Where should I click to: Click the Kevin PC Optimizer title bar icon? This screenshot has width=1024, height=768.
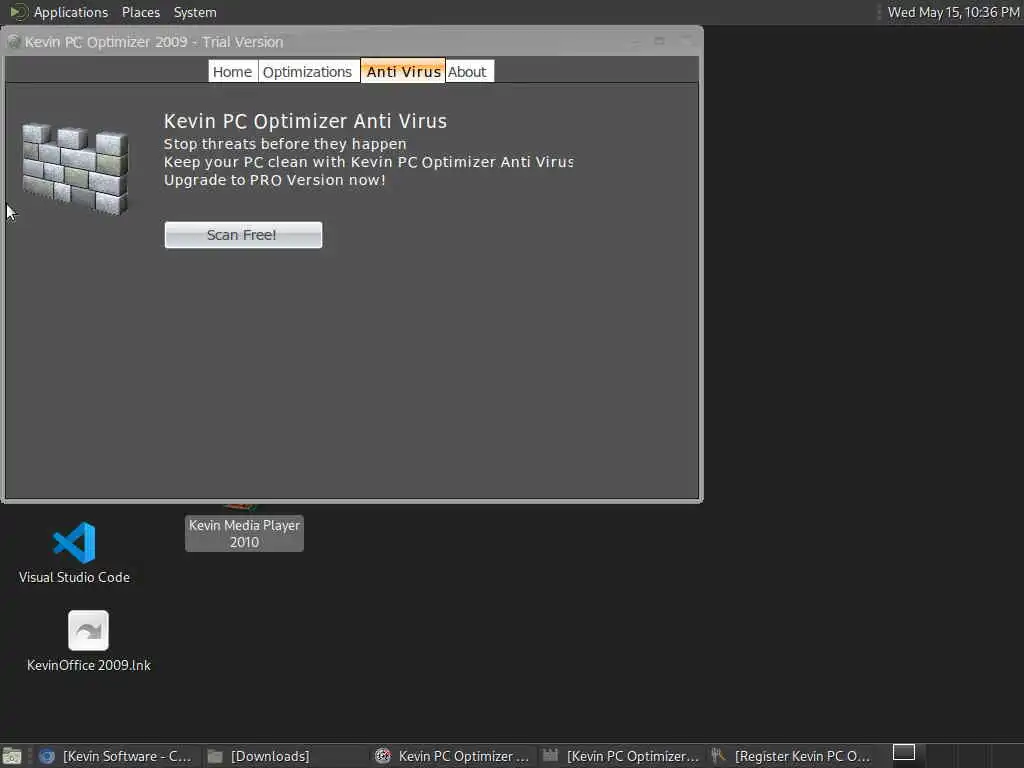pyautogui.click(x=14, y=42)
